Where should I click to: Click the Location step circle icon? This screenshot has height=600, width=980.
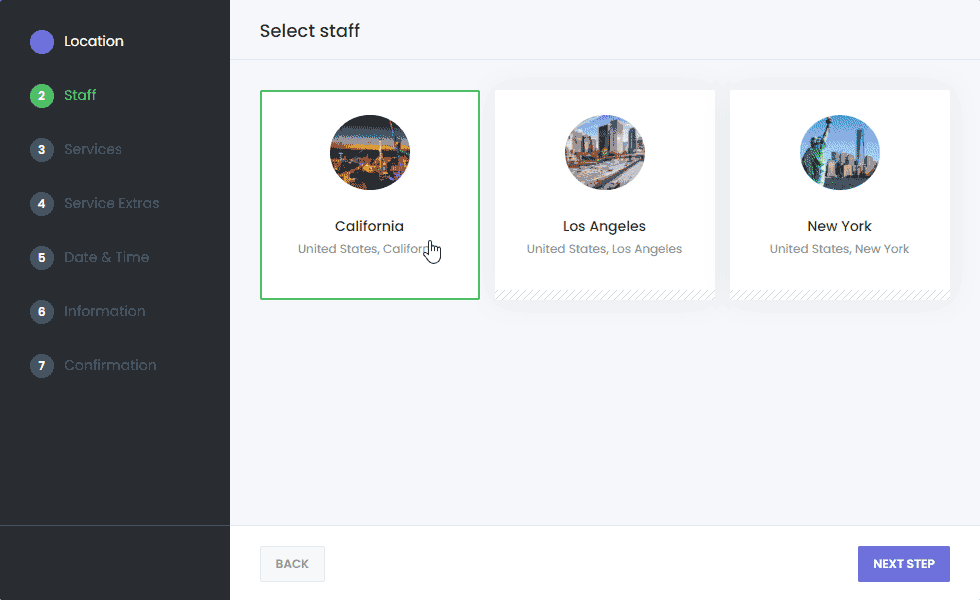coord(42,42)
